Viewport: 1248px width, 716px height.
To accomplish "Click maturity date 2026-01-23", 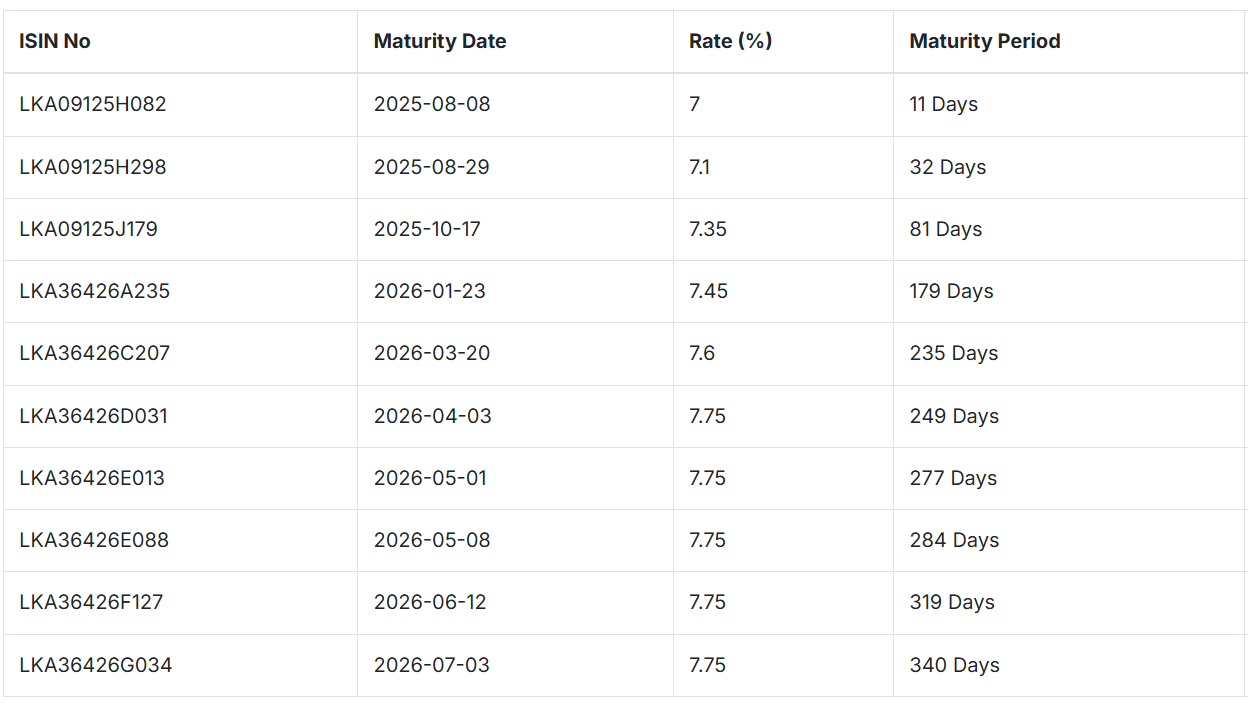I will pyautogui.click(x=431, y=291).
